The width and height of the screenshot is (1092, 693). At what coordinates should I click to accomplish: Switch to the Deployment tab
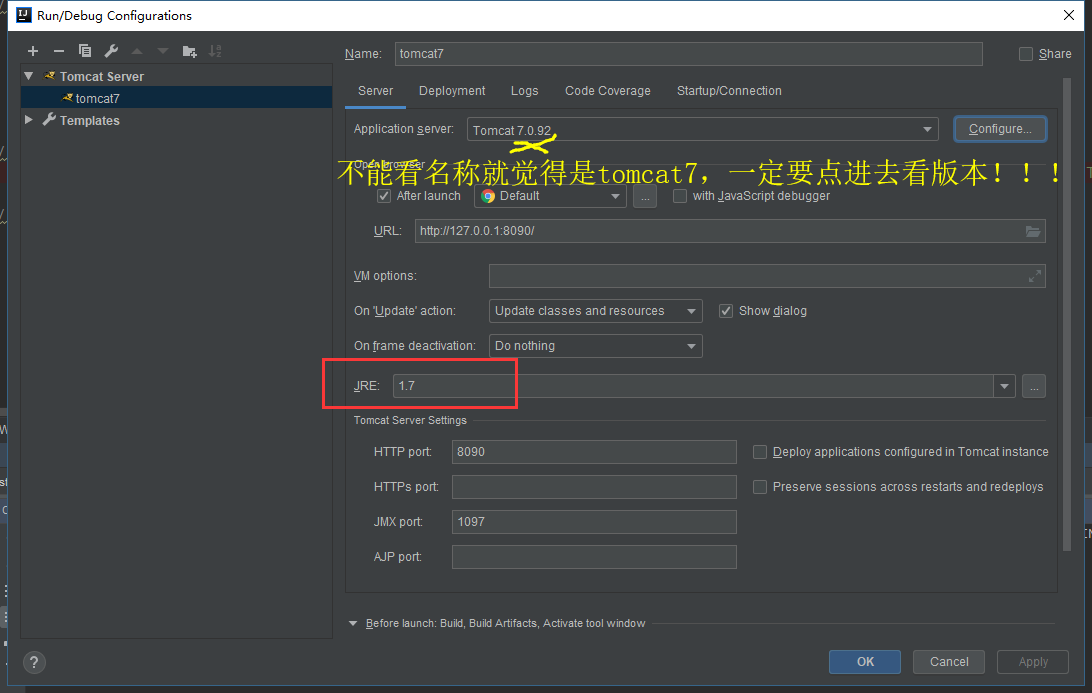pyautogui.click(x=451, y=90)
